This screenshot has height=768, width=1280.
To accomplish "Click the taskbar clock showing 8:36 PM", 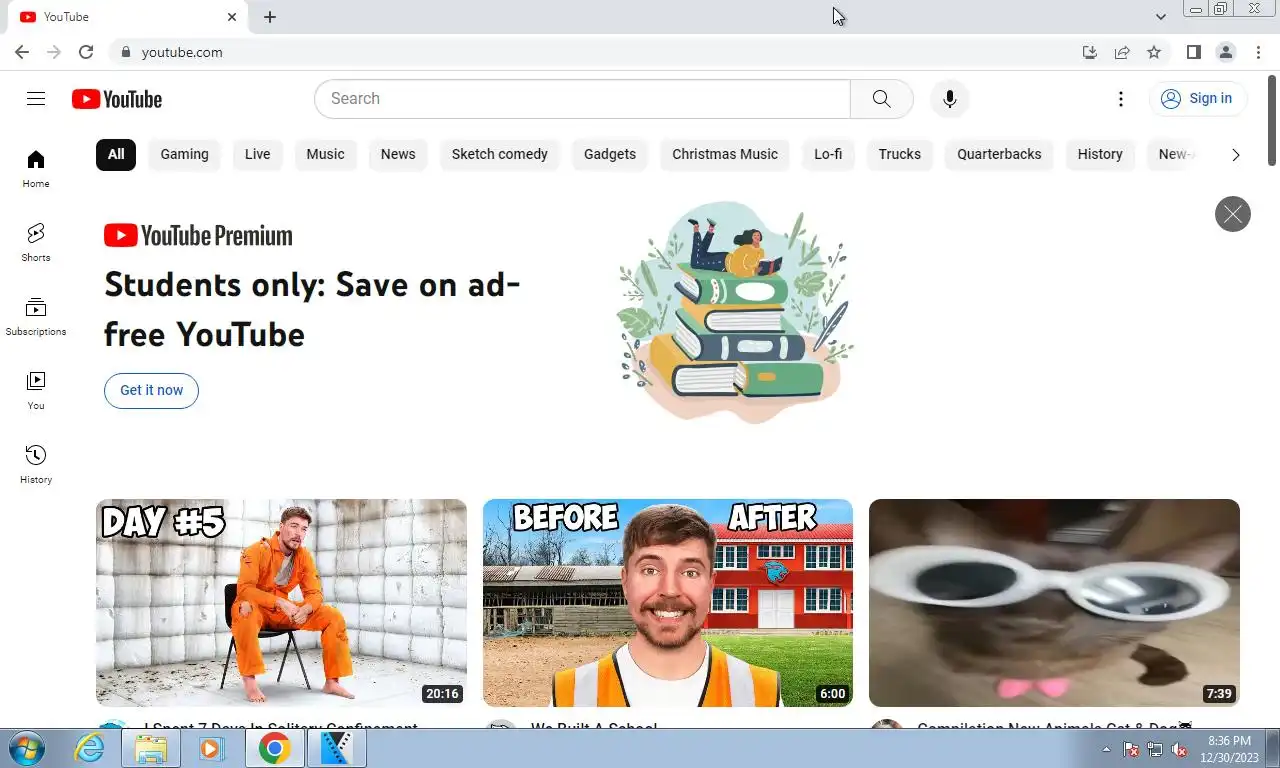I will (1229, 749).
